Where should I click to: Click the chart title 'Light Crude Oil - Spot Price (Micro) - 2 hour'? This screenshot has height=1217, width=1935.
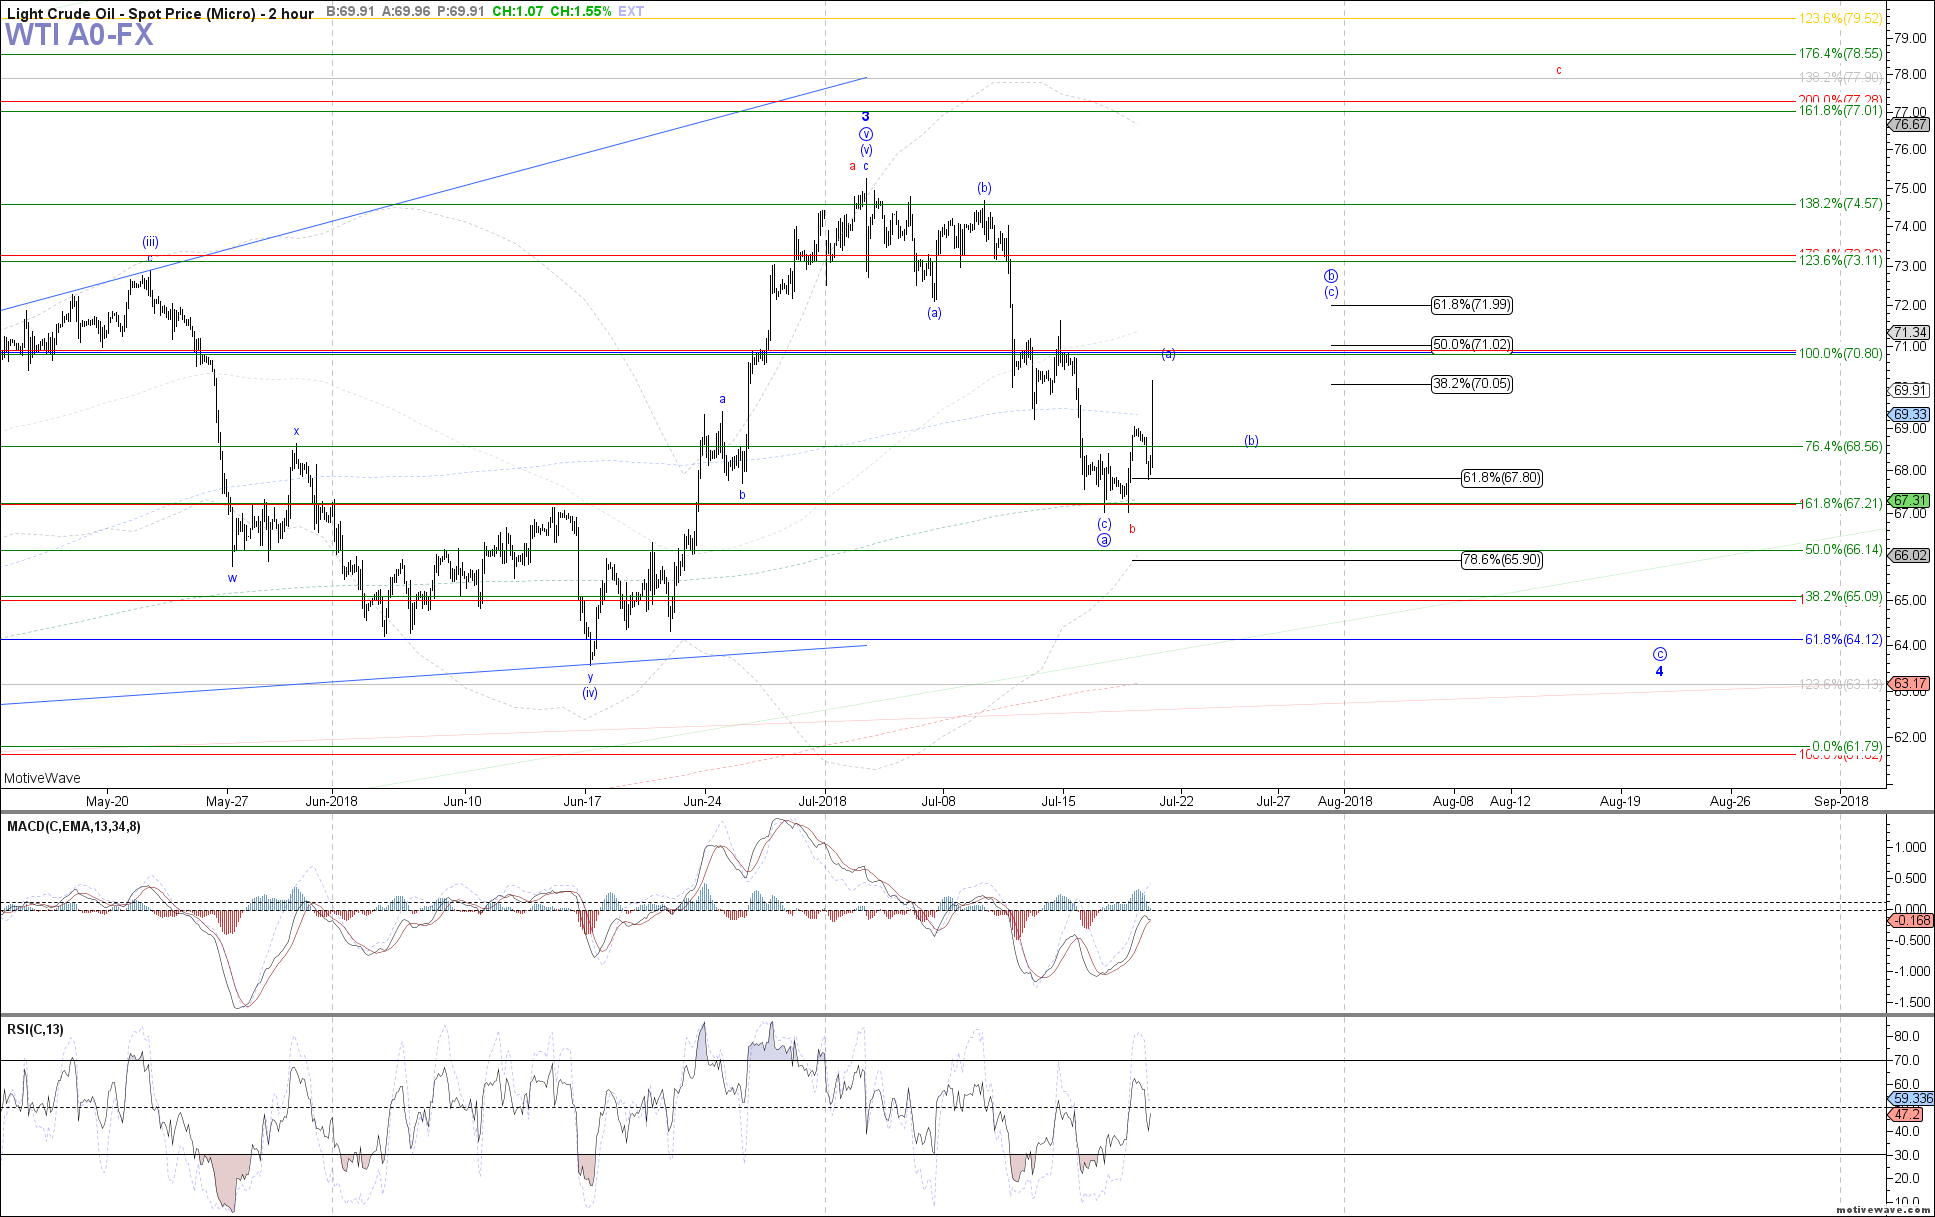click(x=160, y=13)
